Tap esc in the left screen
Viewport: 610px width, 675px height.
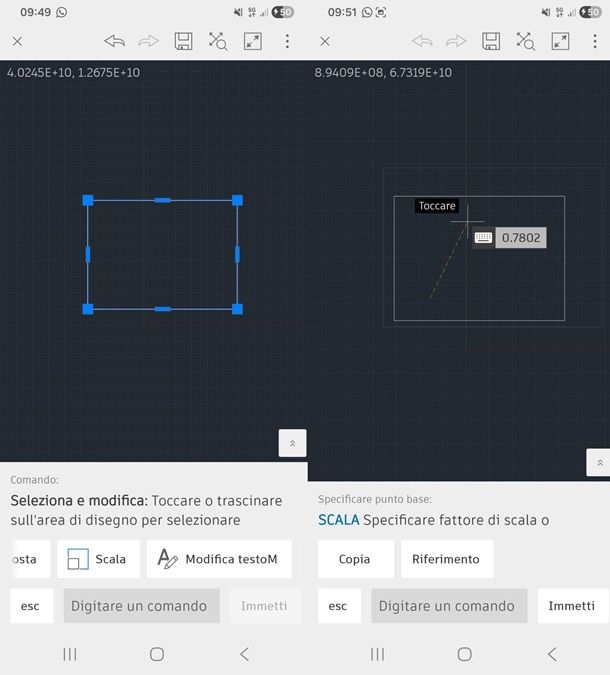click(31, 606)
